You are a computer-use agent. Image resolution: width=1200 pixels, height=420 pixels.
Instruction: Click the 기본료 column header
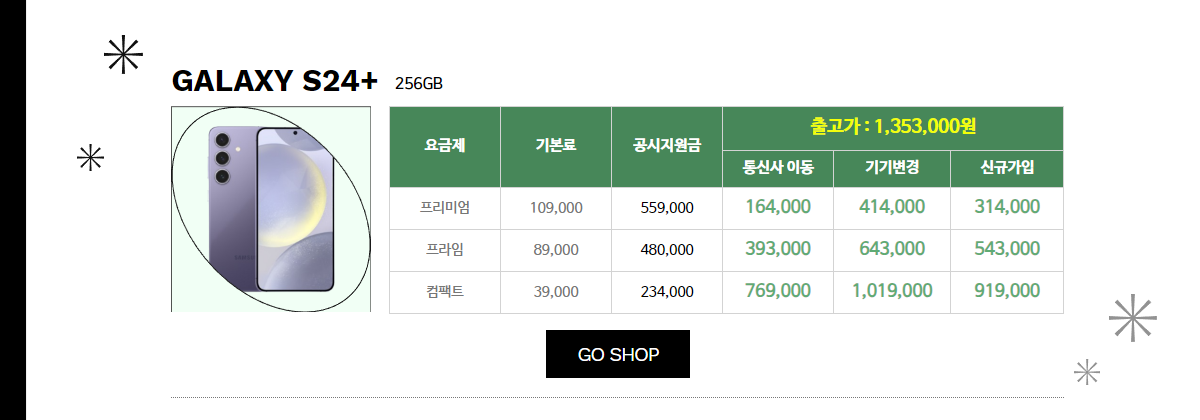[x=556, y=146]
